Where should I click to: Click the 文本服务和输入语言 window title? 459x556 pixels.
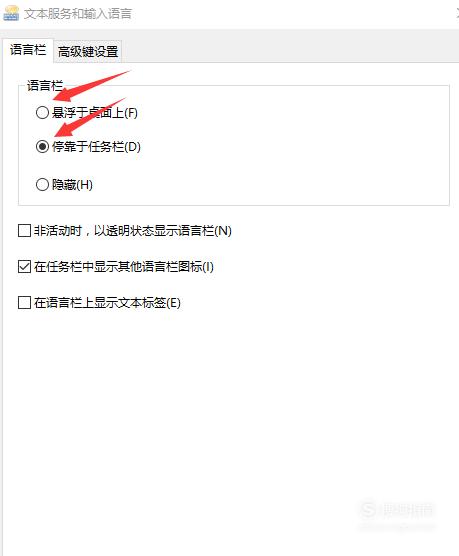(x=78, y=13)
